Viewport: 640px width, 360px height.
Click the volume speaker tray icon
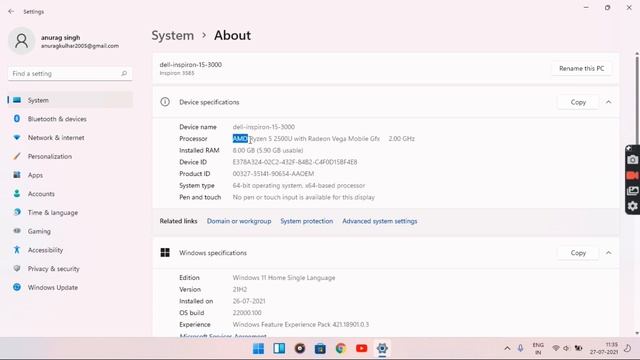(566, 349)
